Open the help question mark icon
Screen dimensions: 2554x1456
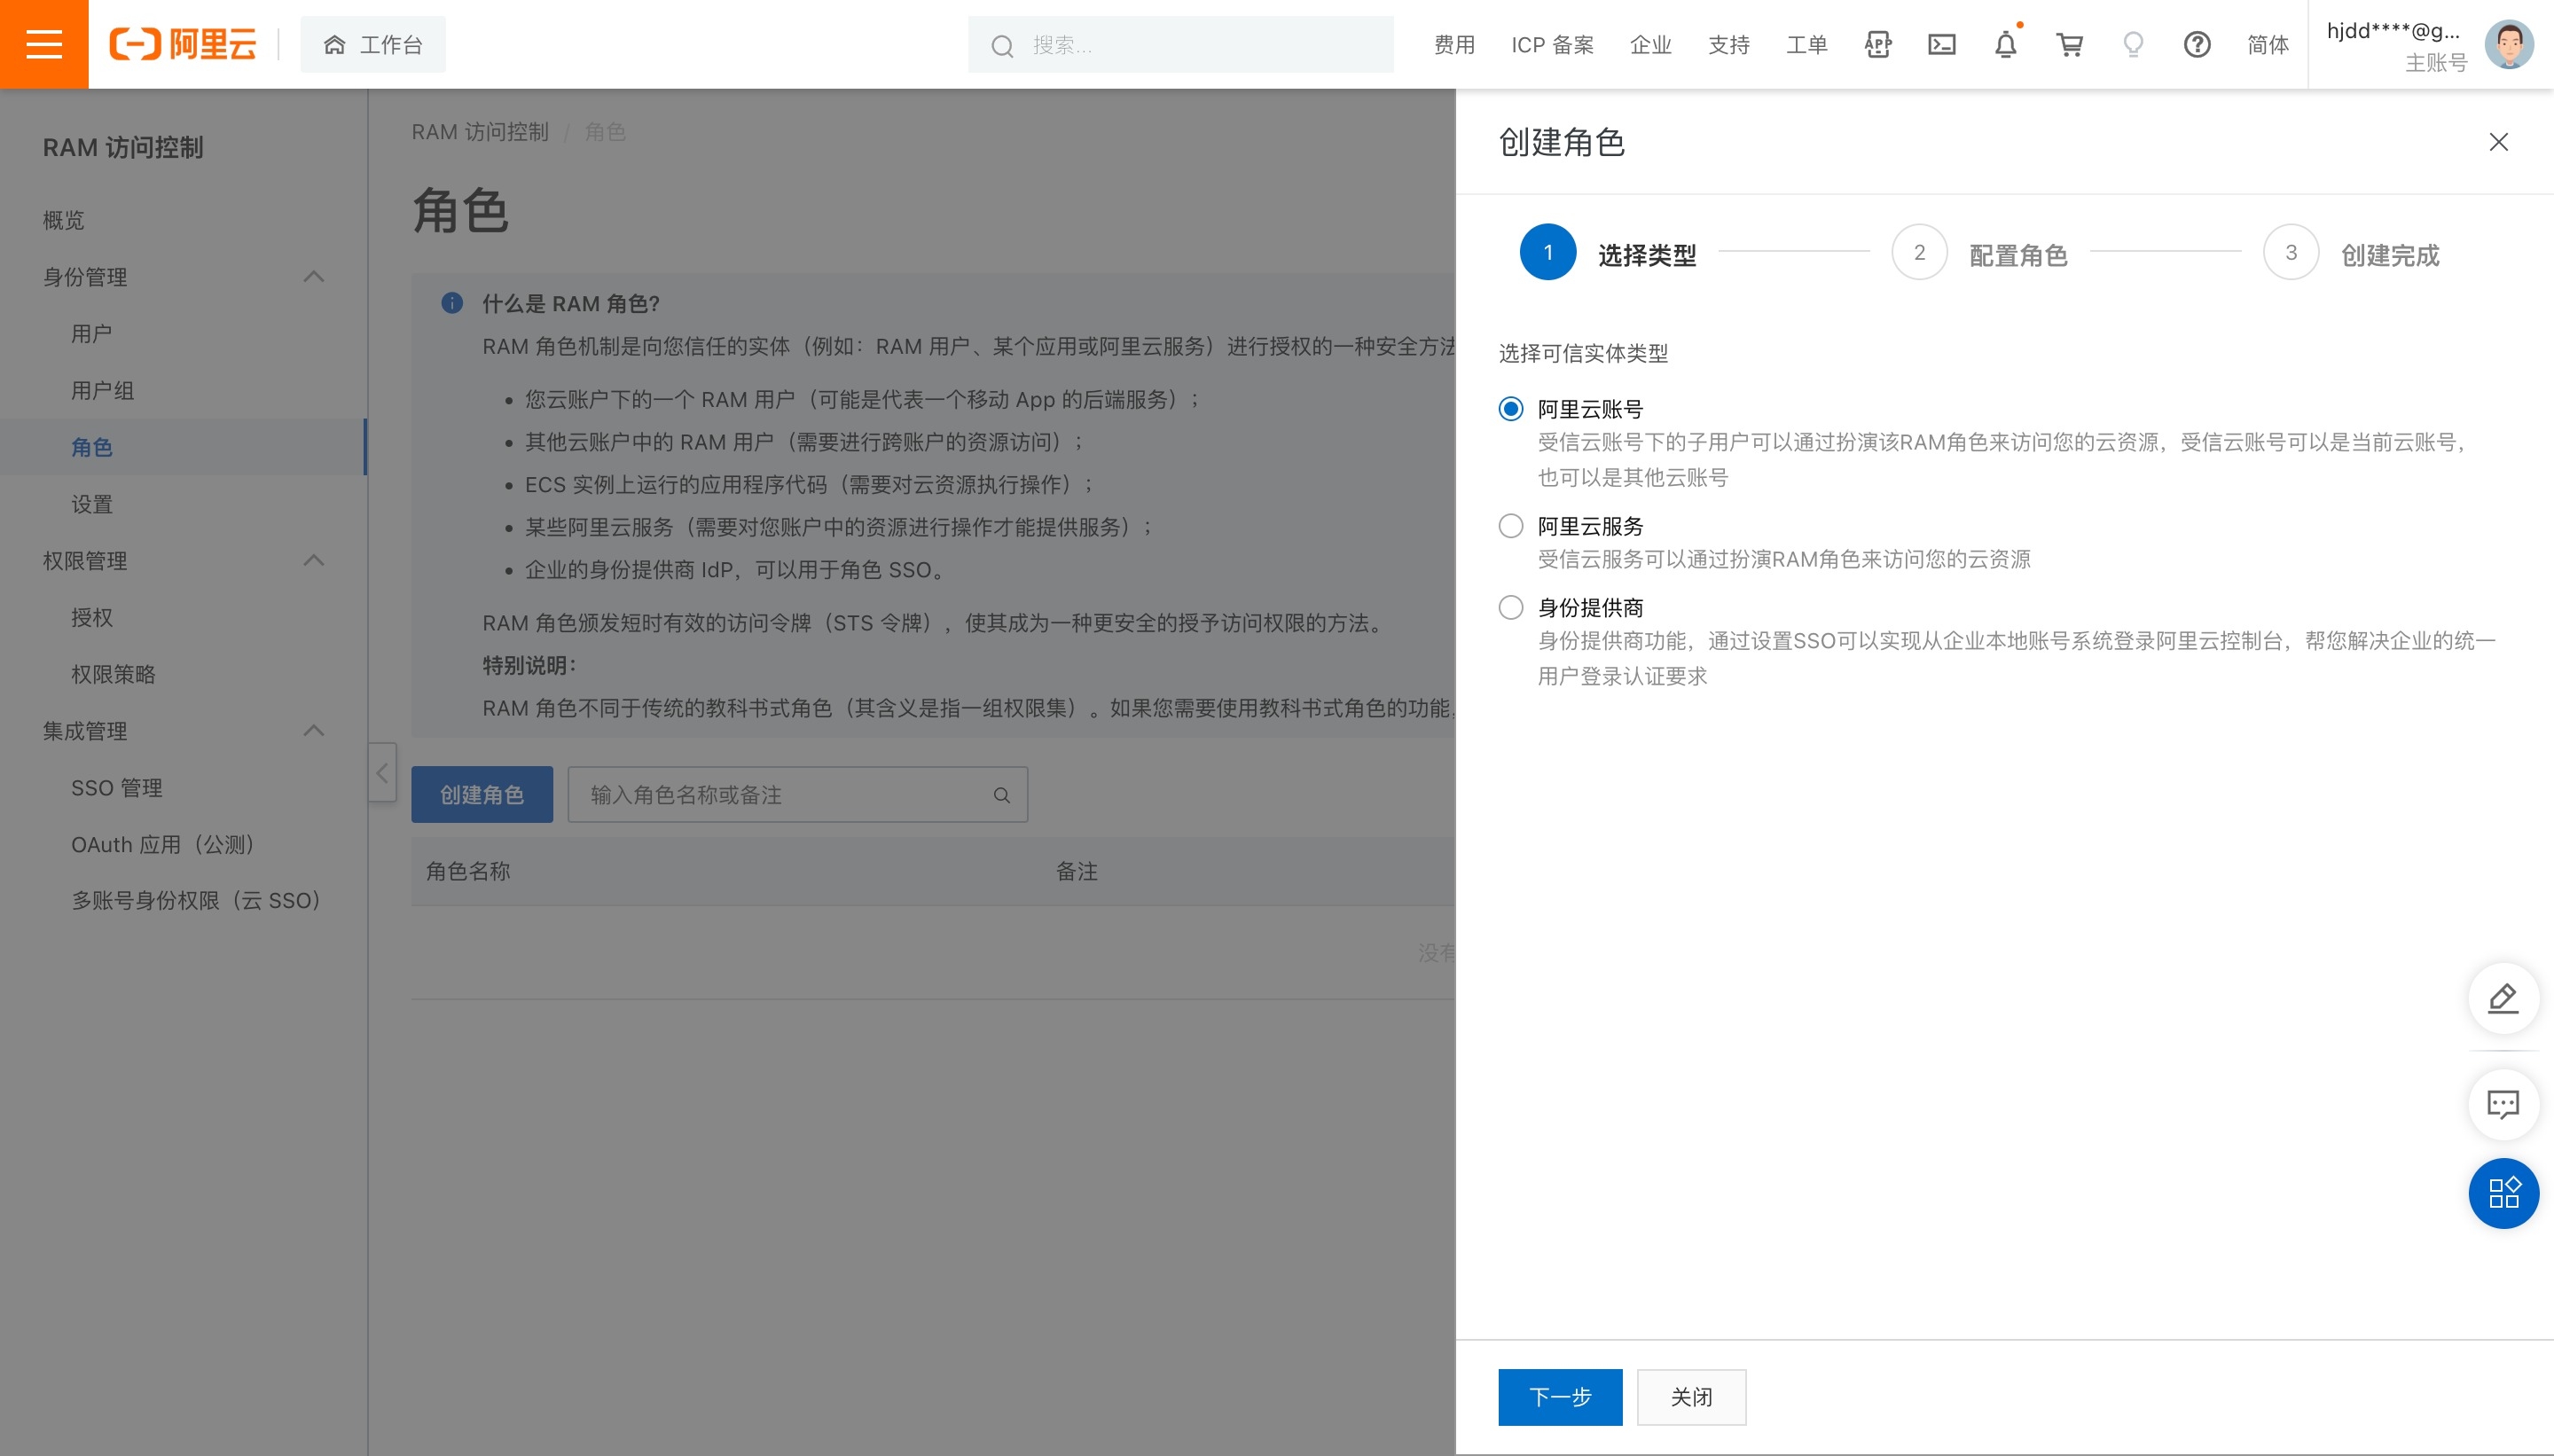[x=2197, y=44]
